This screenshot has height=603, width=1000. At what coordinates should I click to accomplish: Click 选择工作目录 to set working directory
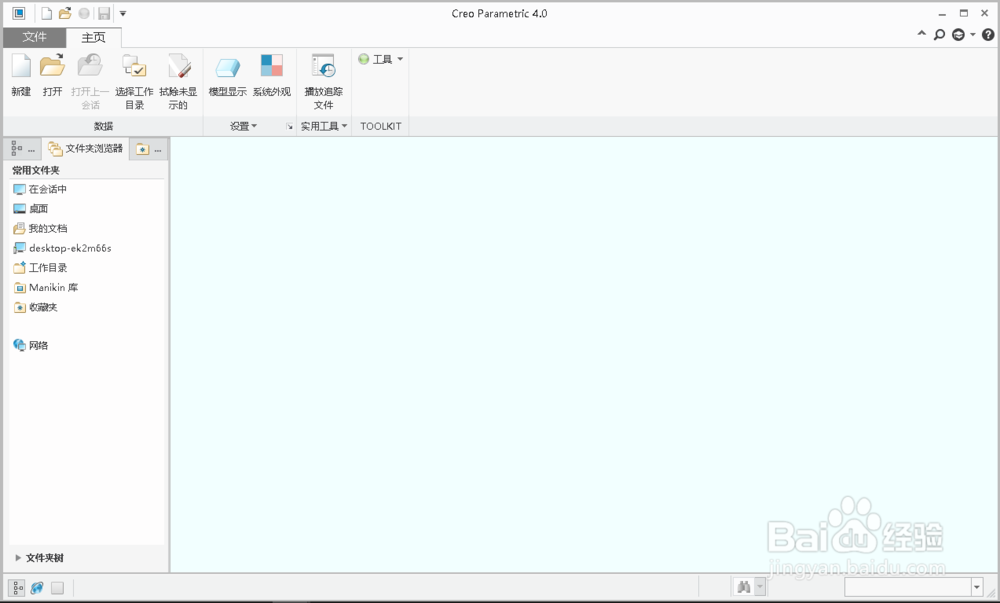134,82
